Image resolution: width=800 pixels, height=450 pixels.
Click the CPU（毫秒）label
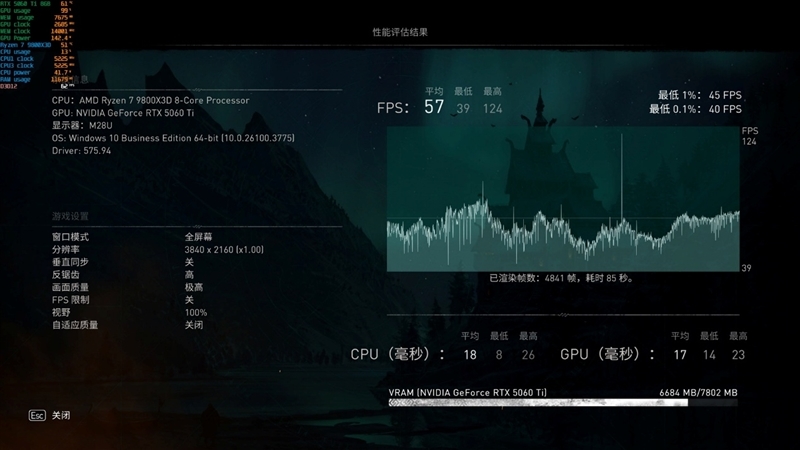pos(397,354)
